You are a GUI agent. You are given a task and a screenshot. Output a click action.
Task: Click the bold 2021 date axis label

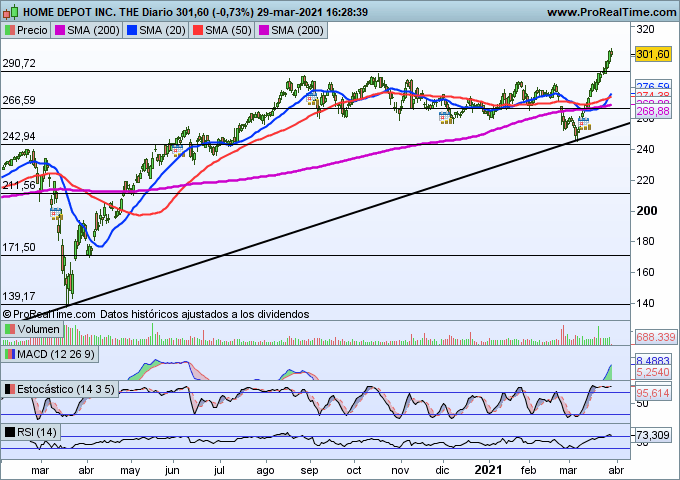(x=488, y=470)
